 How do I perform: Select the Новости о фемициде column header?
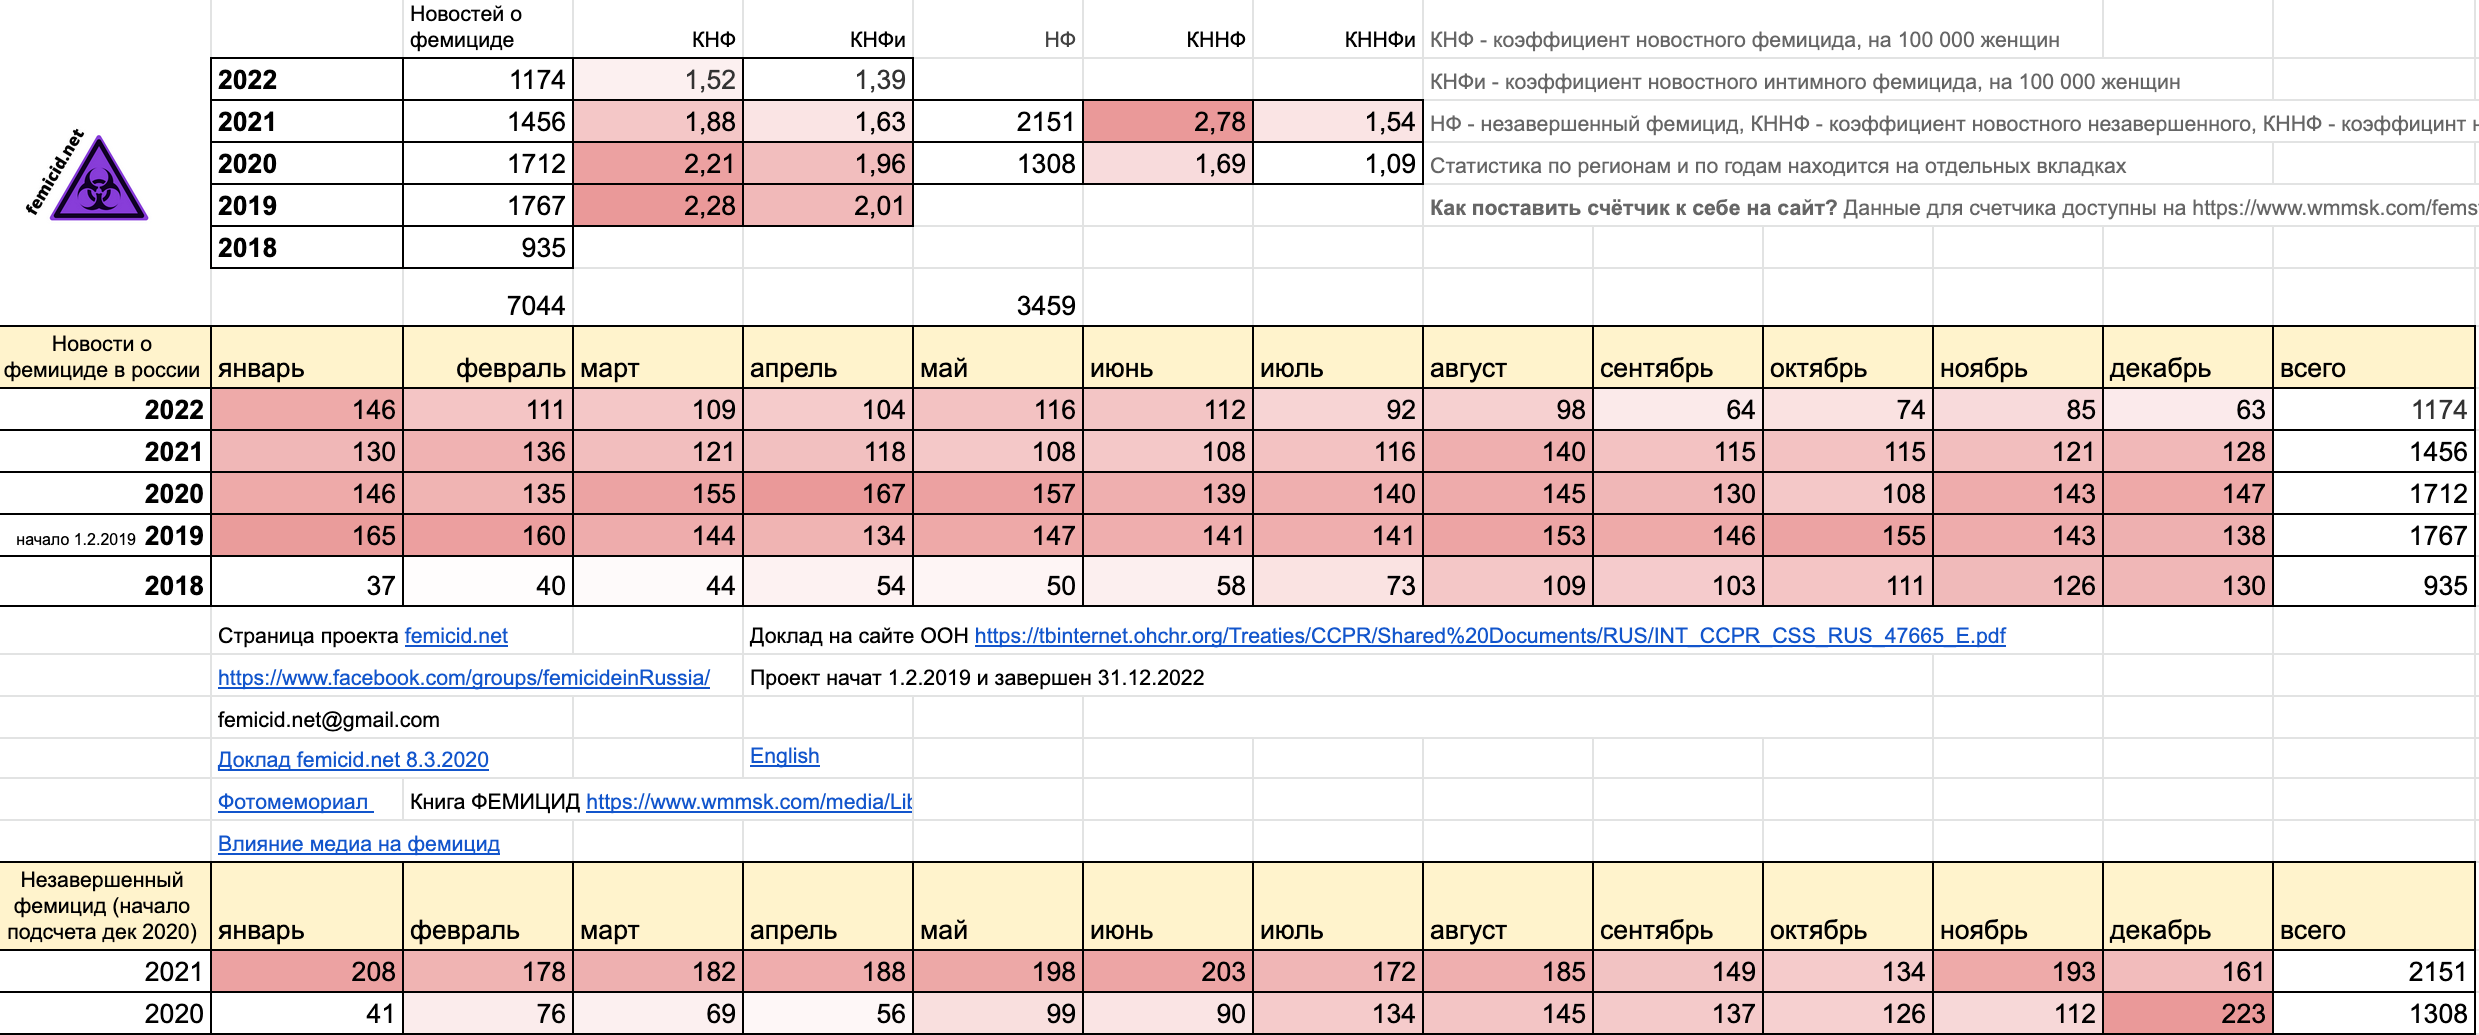(x=488, y=28)
